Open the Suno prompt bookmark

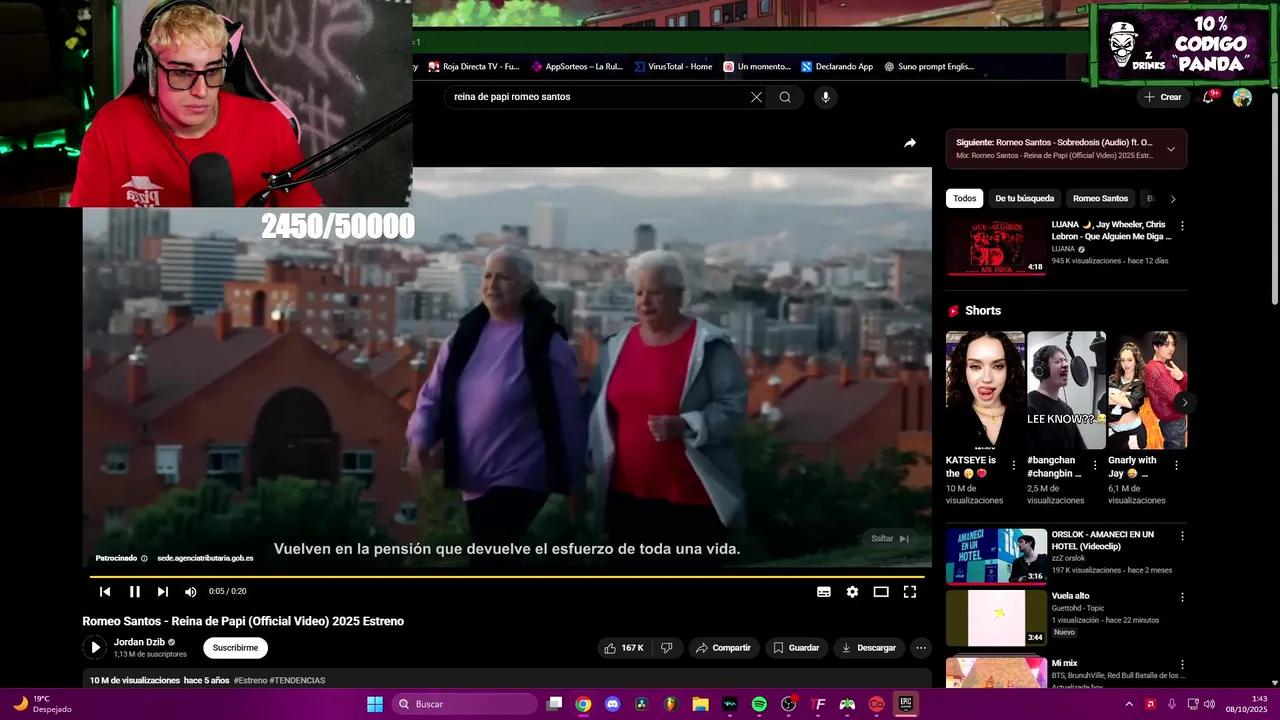pos(929,67)
